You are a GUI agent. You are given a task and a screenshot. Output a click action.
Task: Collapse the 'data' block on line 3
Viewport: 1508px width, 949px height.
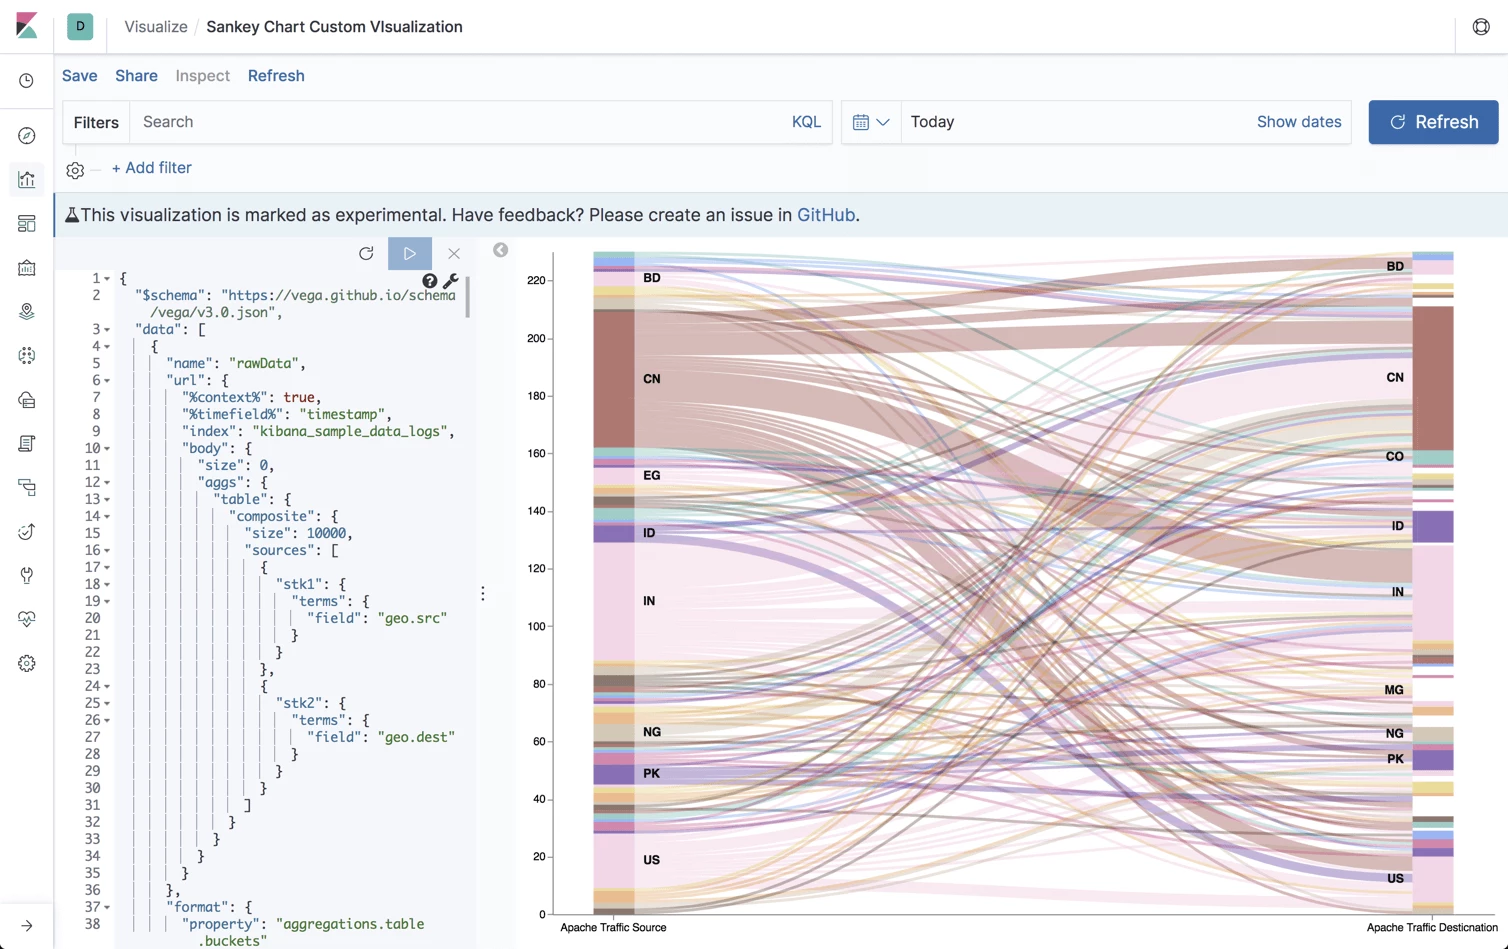[106, 329]
